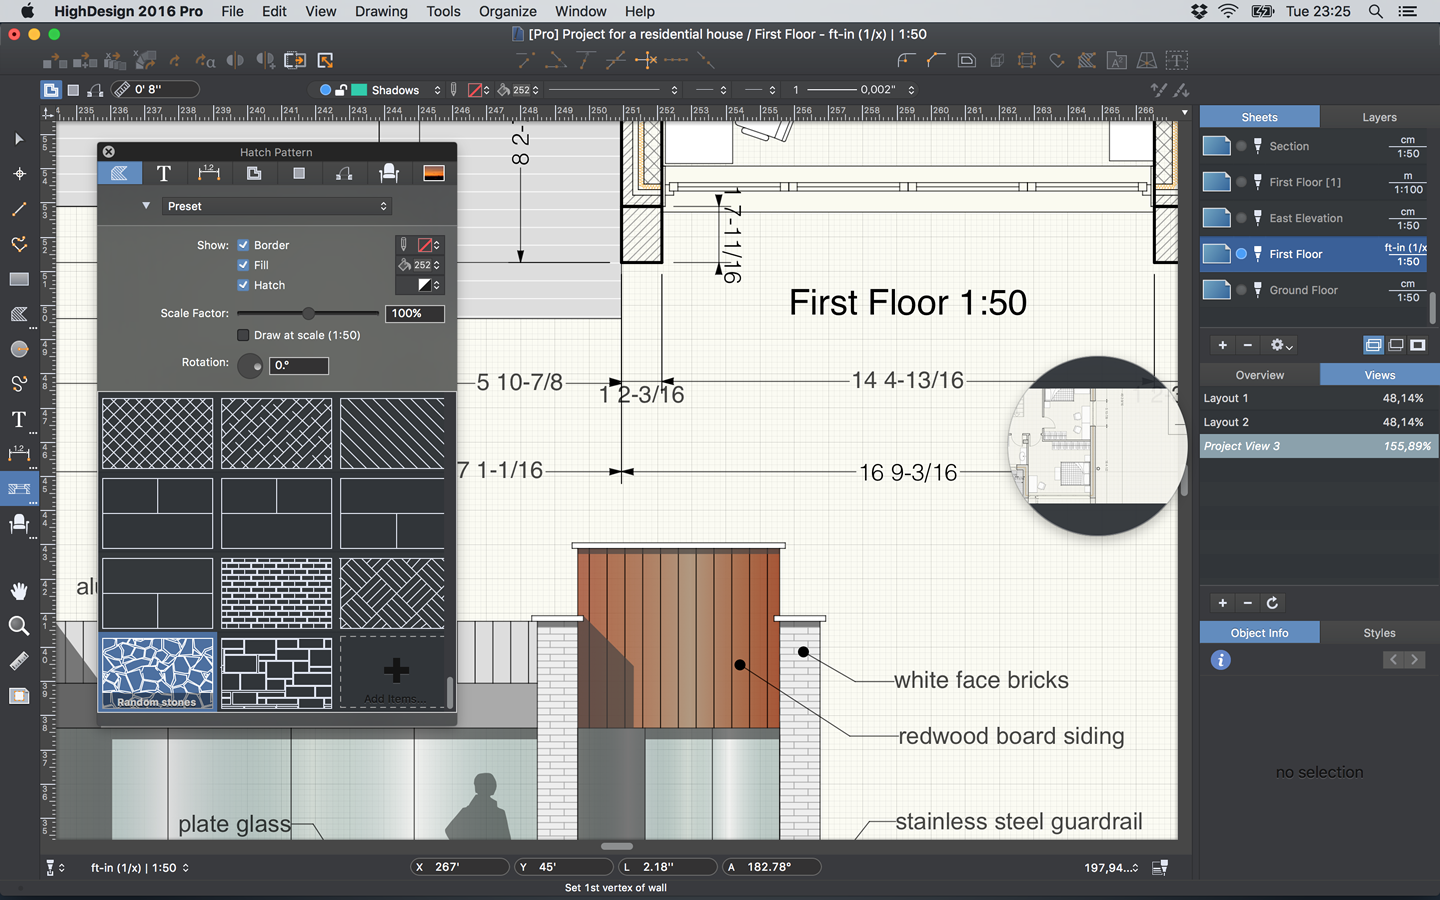Open the Drawing menu

(x=381, y=11)
